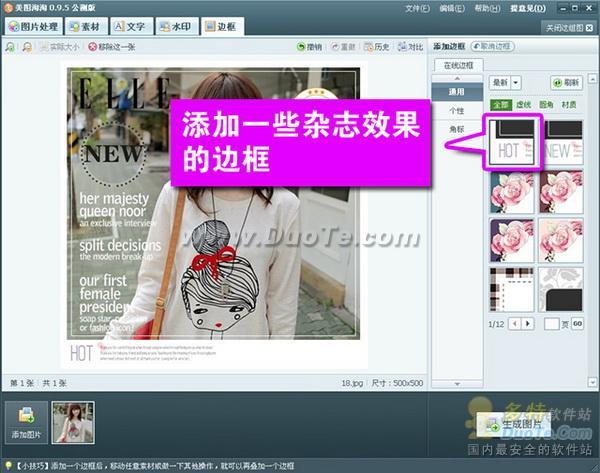
Task: Select the 圆角 (rounded corner) border filter
Action: [x=543, y=103]
